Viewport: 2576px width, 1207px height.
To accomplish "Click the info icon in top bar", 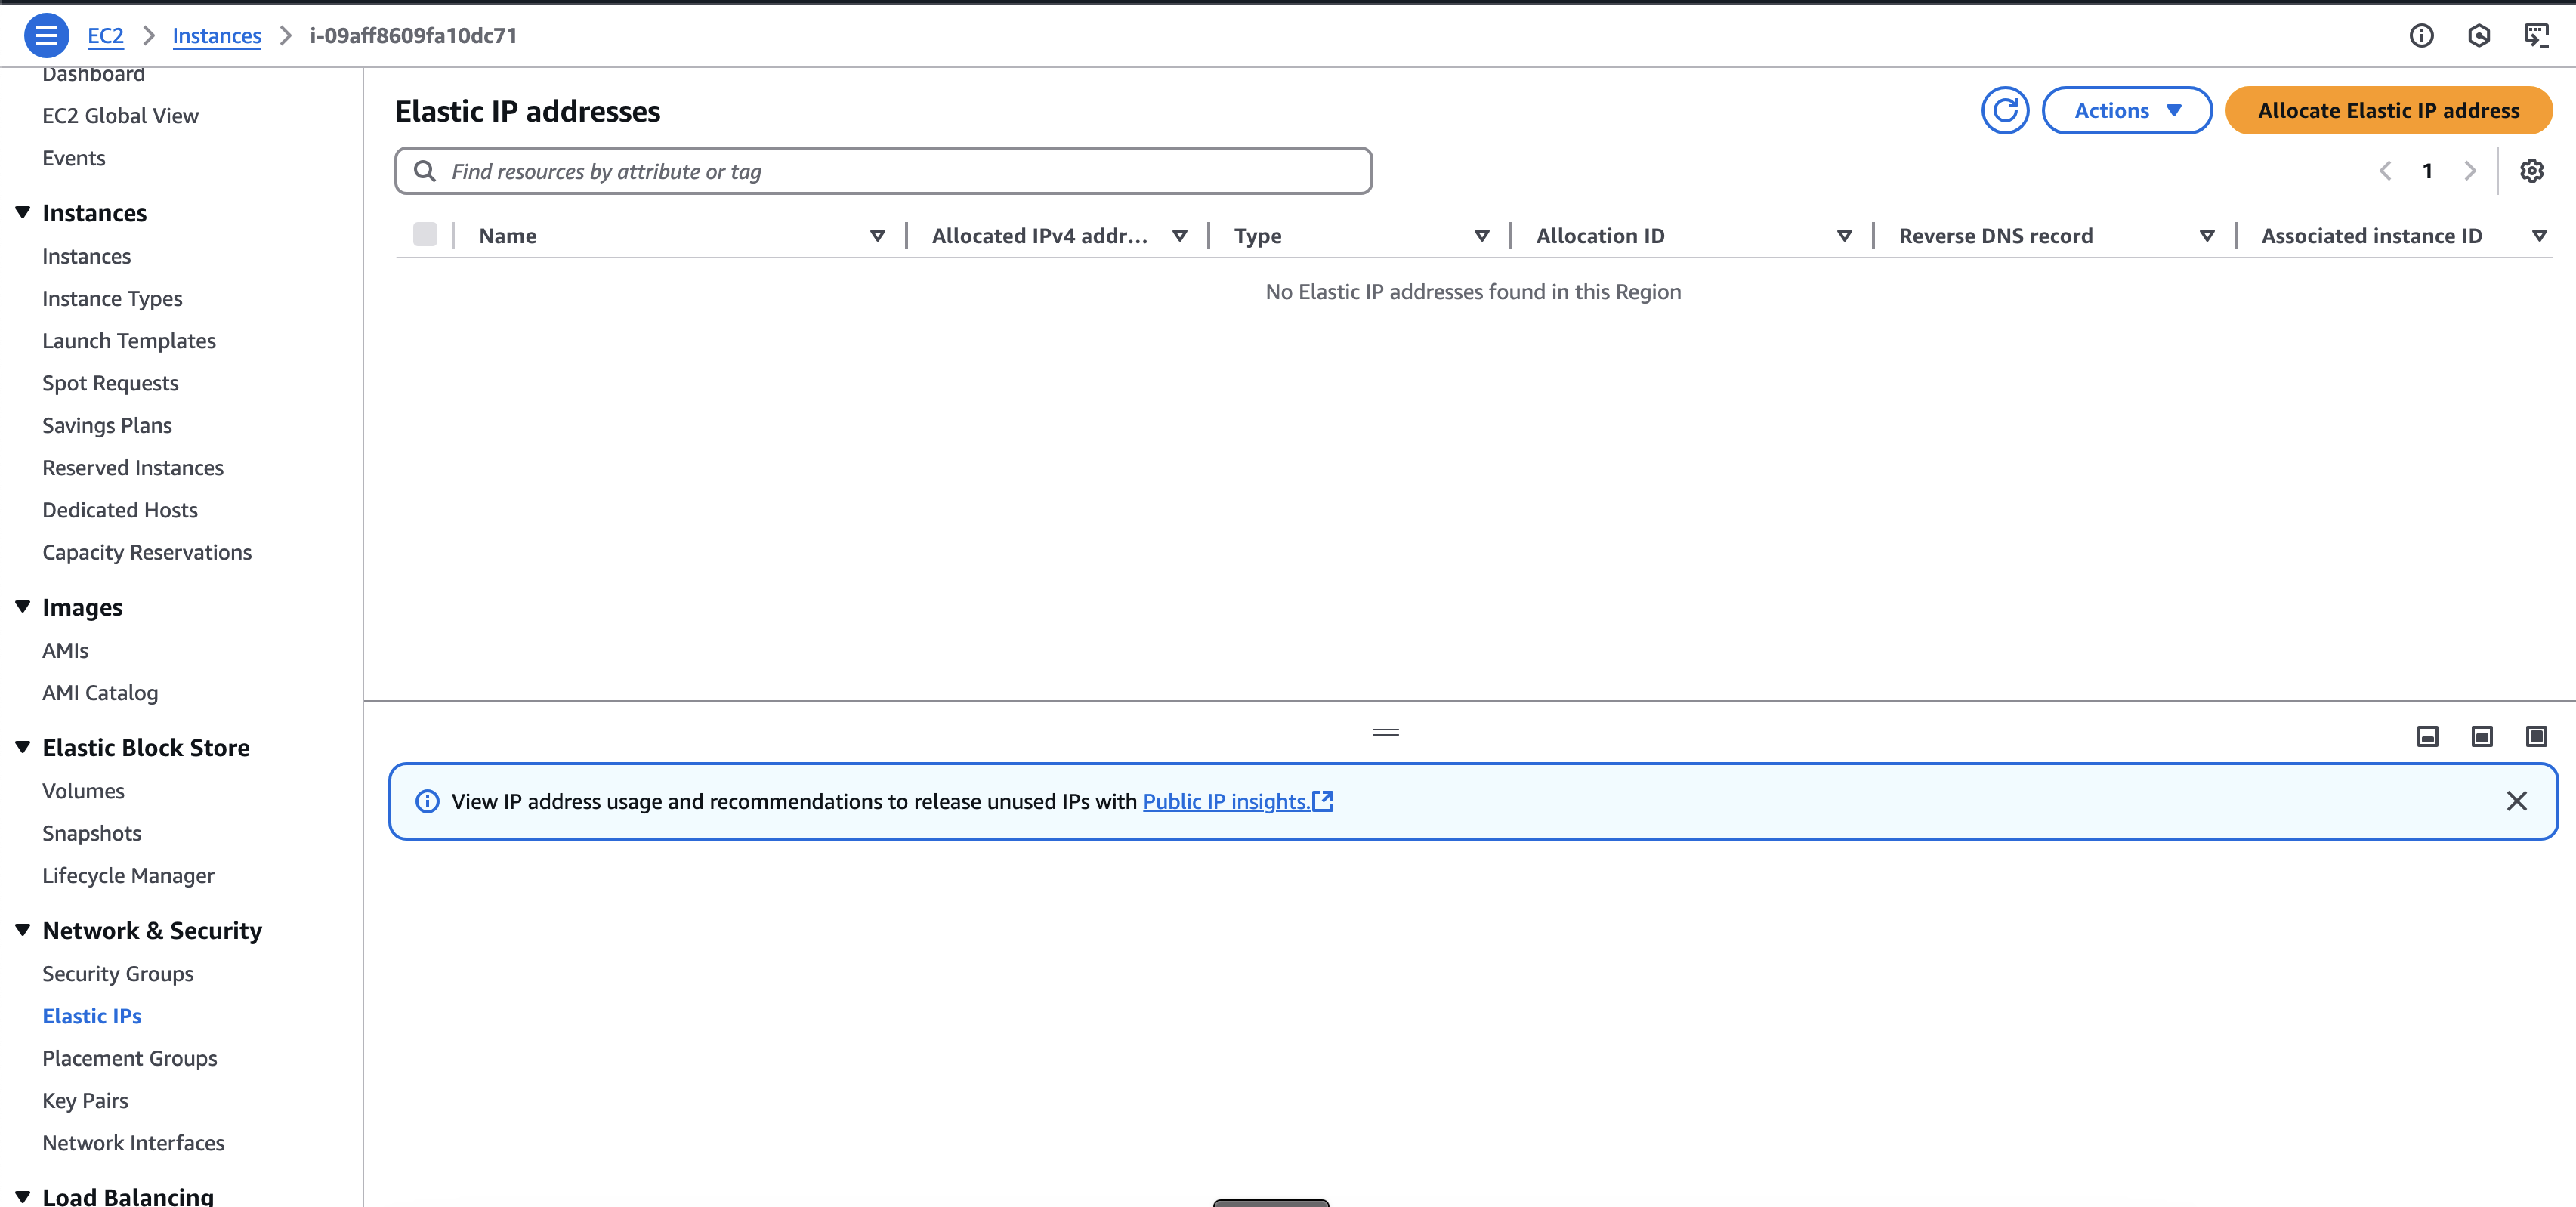I will [x=2421, y=36].
